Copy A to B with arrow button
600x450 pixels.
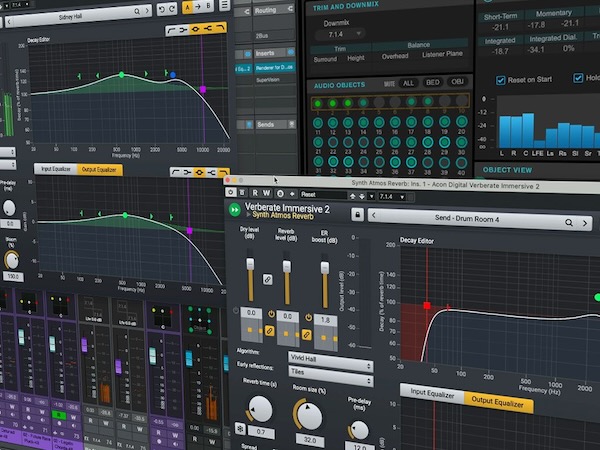[x=198, y=7]
